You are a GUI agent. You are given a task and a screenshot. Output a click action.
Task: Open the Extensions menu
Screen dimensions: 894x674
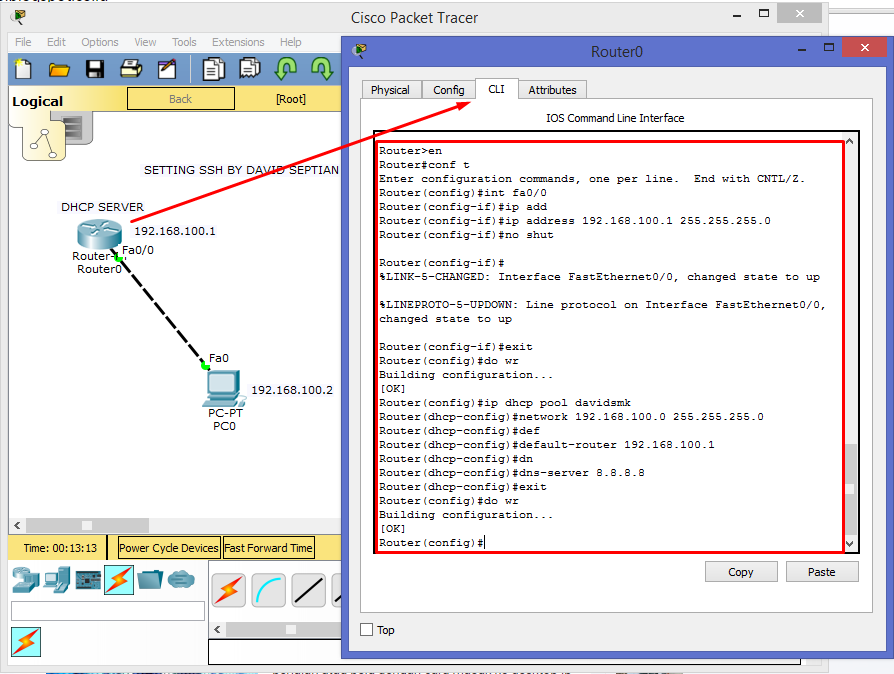pyautogui.click(x=238, y=42)
